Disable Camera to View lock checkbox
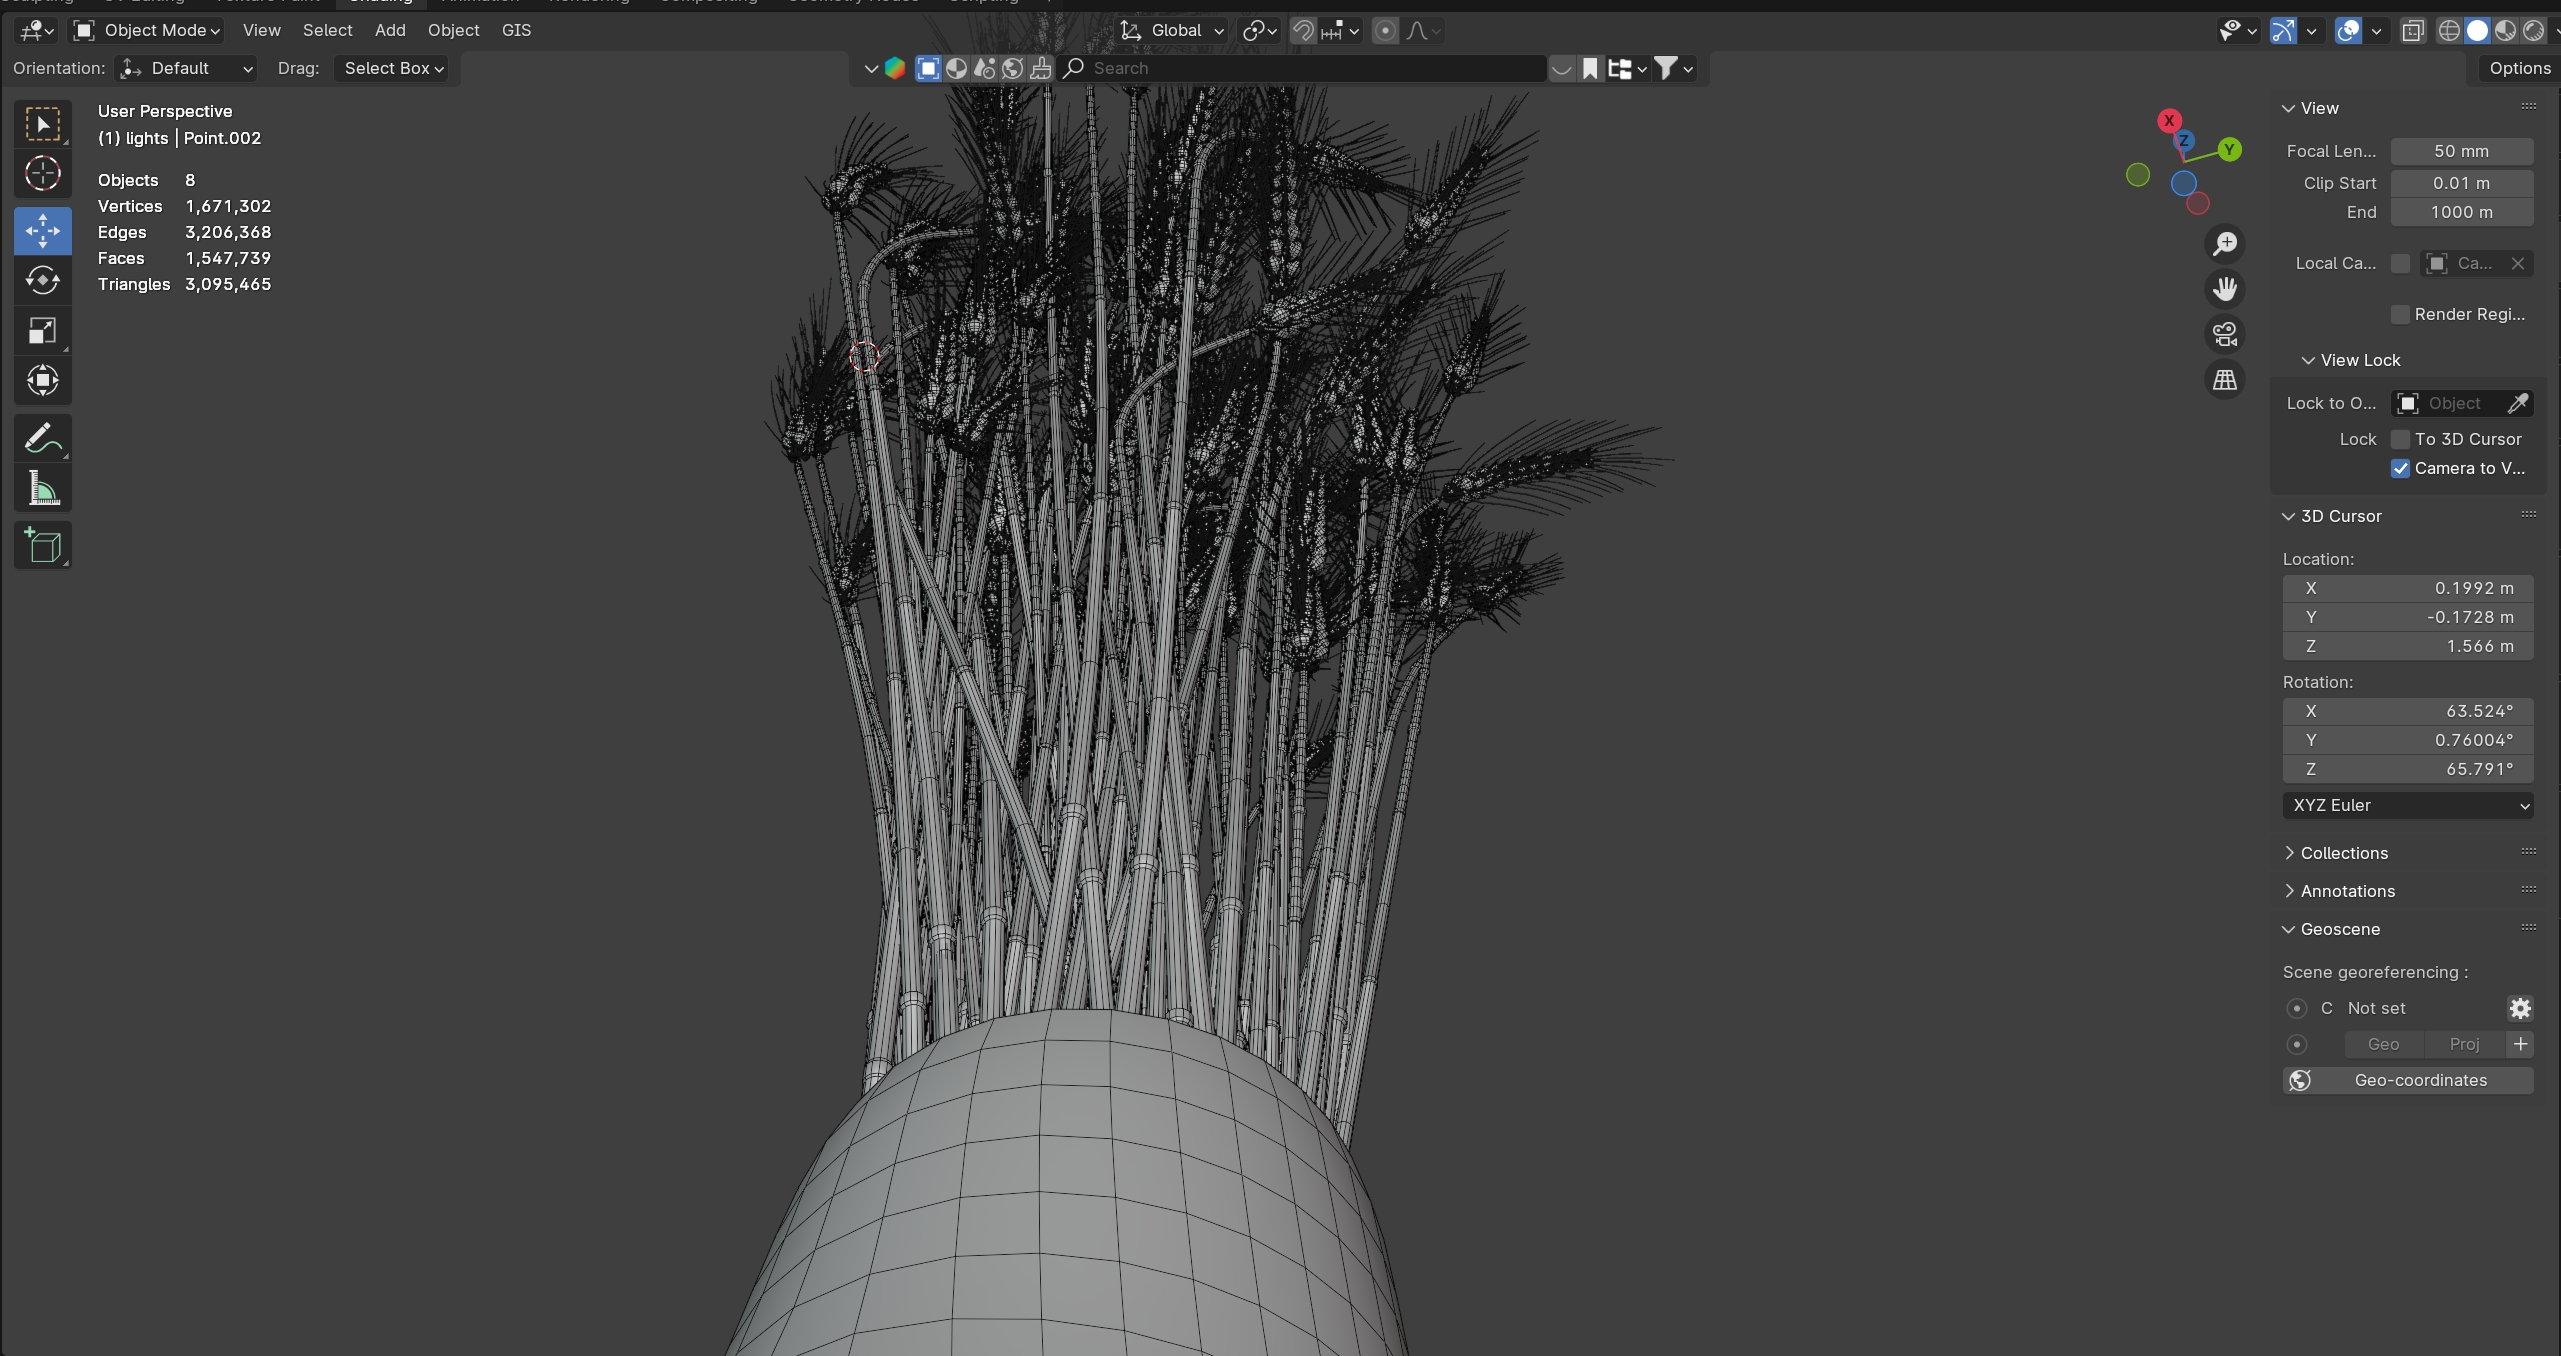Screen dimensions: 2561x1356 2400,469
